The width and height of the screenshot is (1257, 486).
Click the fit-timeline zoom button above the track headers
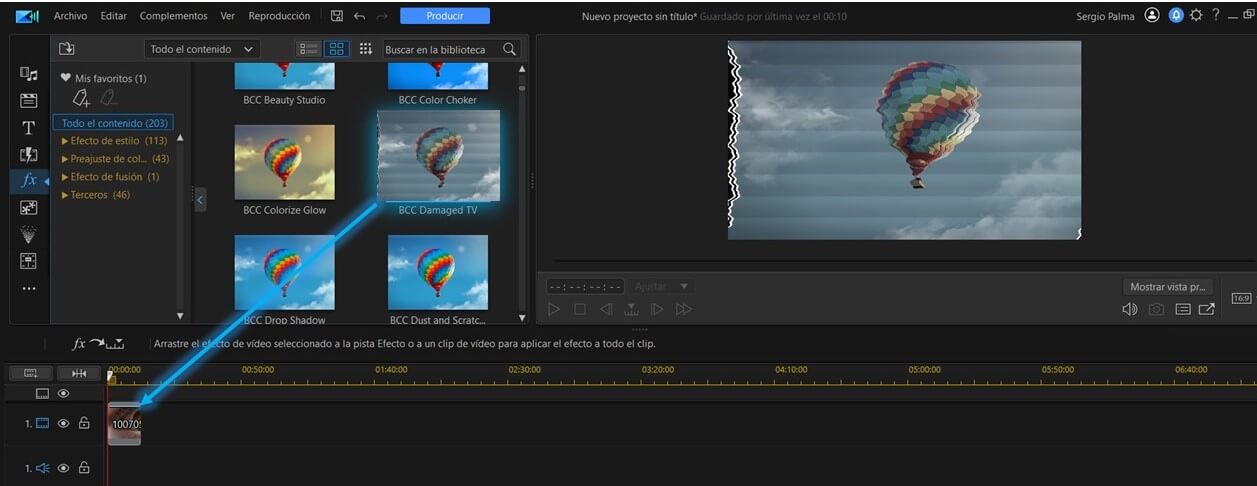[x=78, y=373]
